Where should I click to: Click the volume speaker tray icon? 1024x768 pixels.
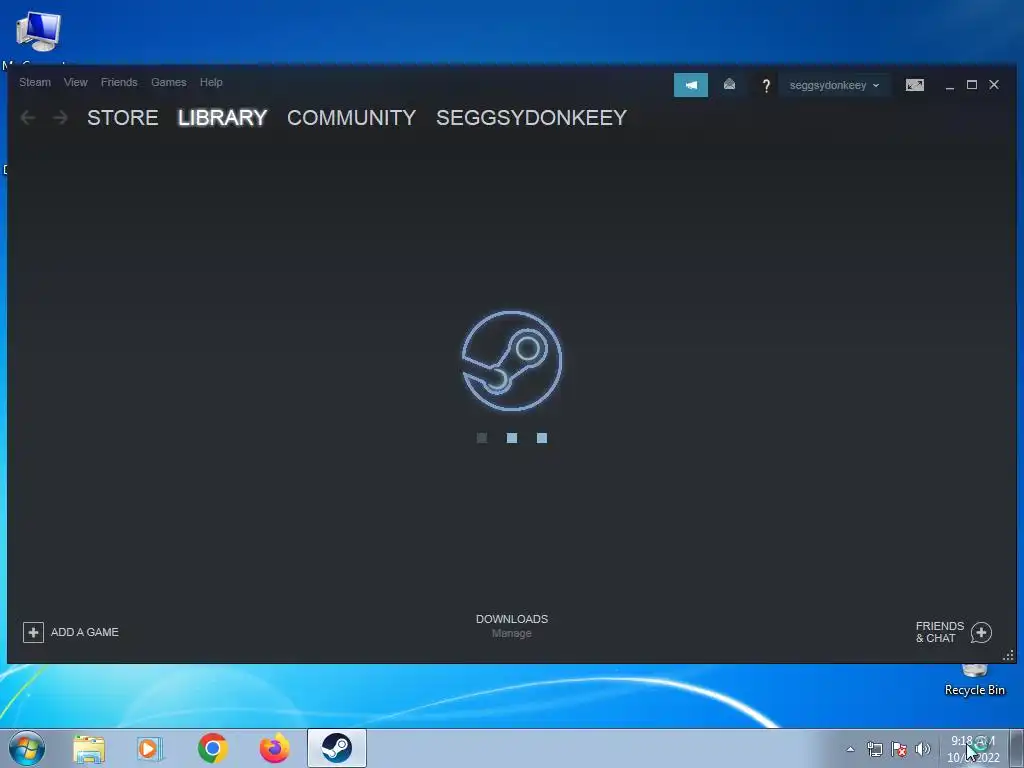coord(923,749)
